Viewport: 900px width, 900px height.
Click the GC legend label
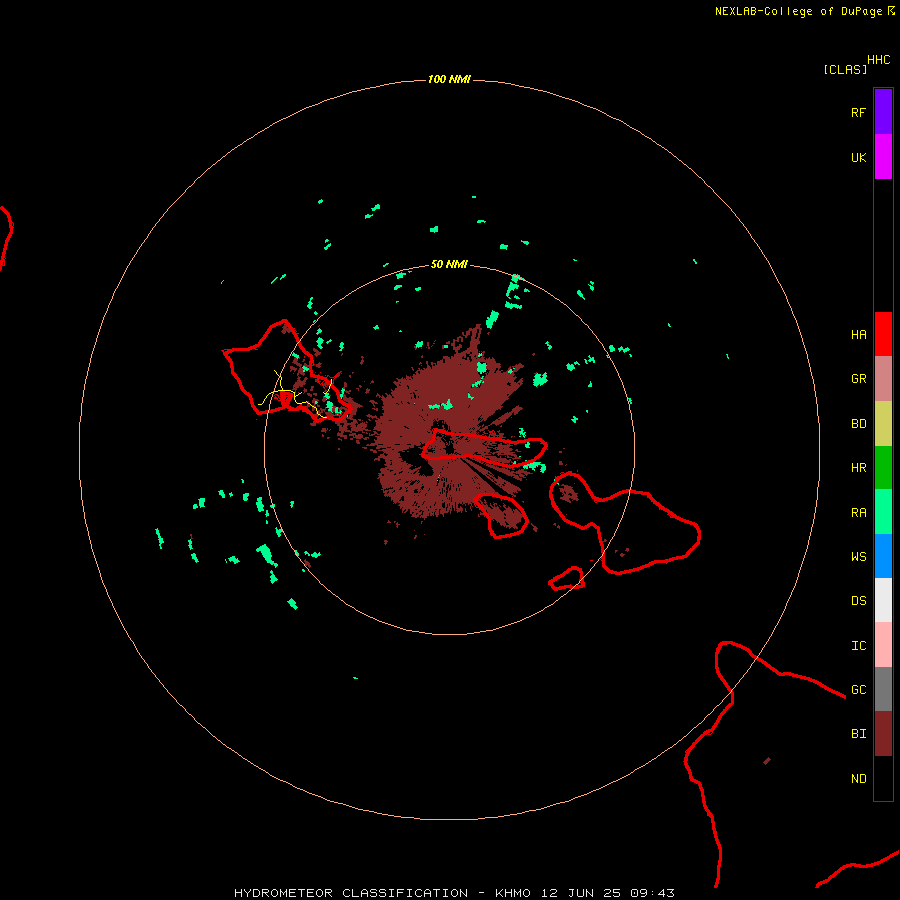[858, 690]
